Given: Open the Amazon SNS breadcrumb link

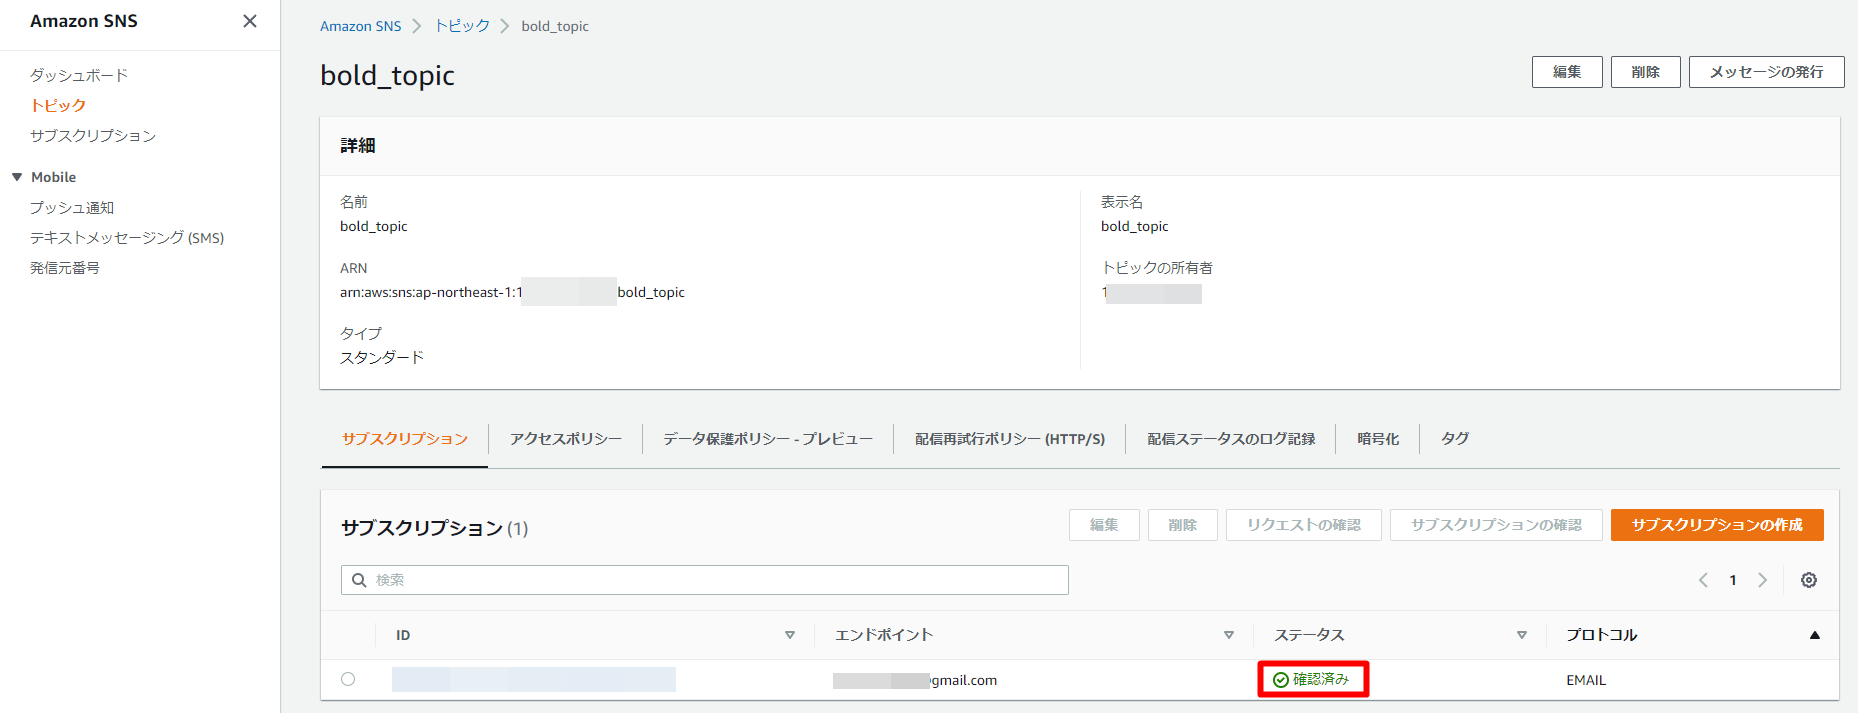Looking at the screenshot, I should 360,26.
